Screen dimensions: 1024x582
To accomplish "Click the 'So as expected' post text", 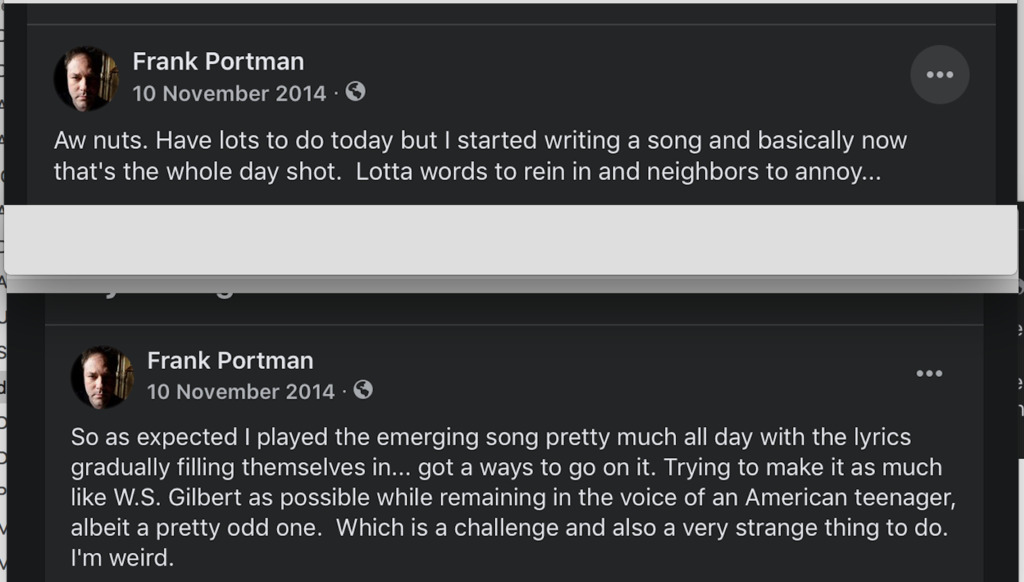I will 490,437.
